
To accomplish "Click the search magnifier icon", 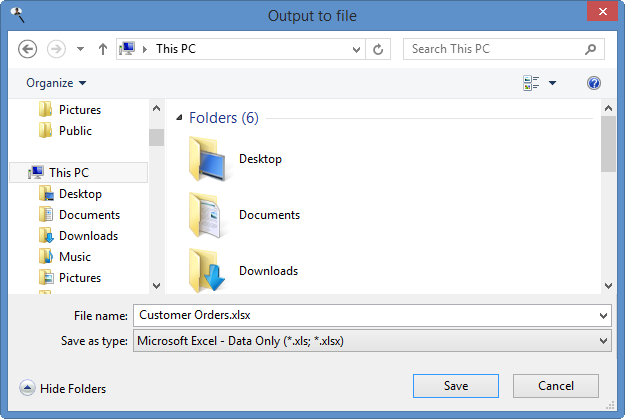I will click(x=591, y=49).
